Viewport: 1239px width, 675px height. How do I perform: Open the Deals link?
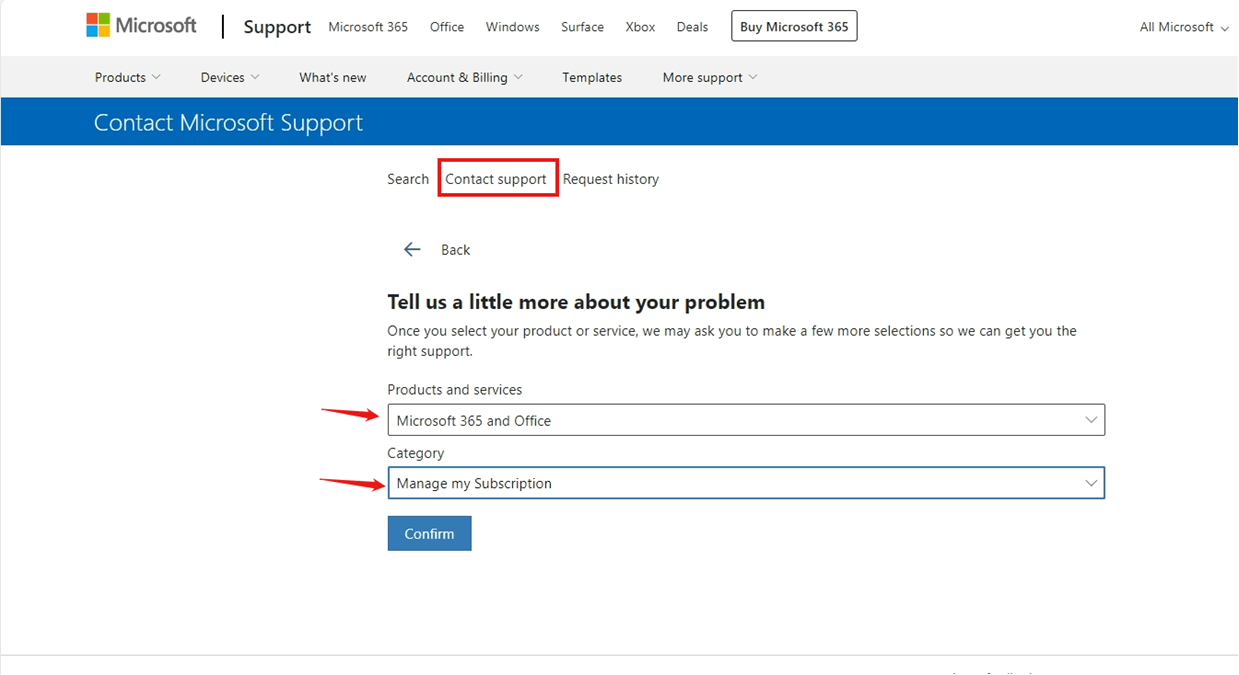coord(692,27)
